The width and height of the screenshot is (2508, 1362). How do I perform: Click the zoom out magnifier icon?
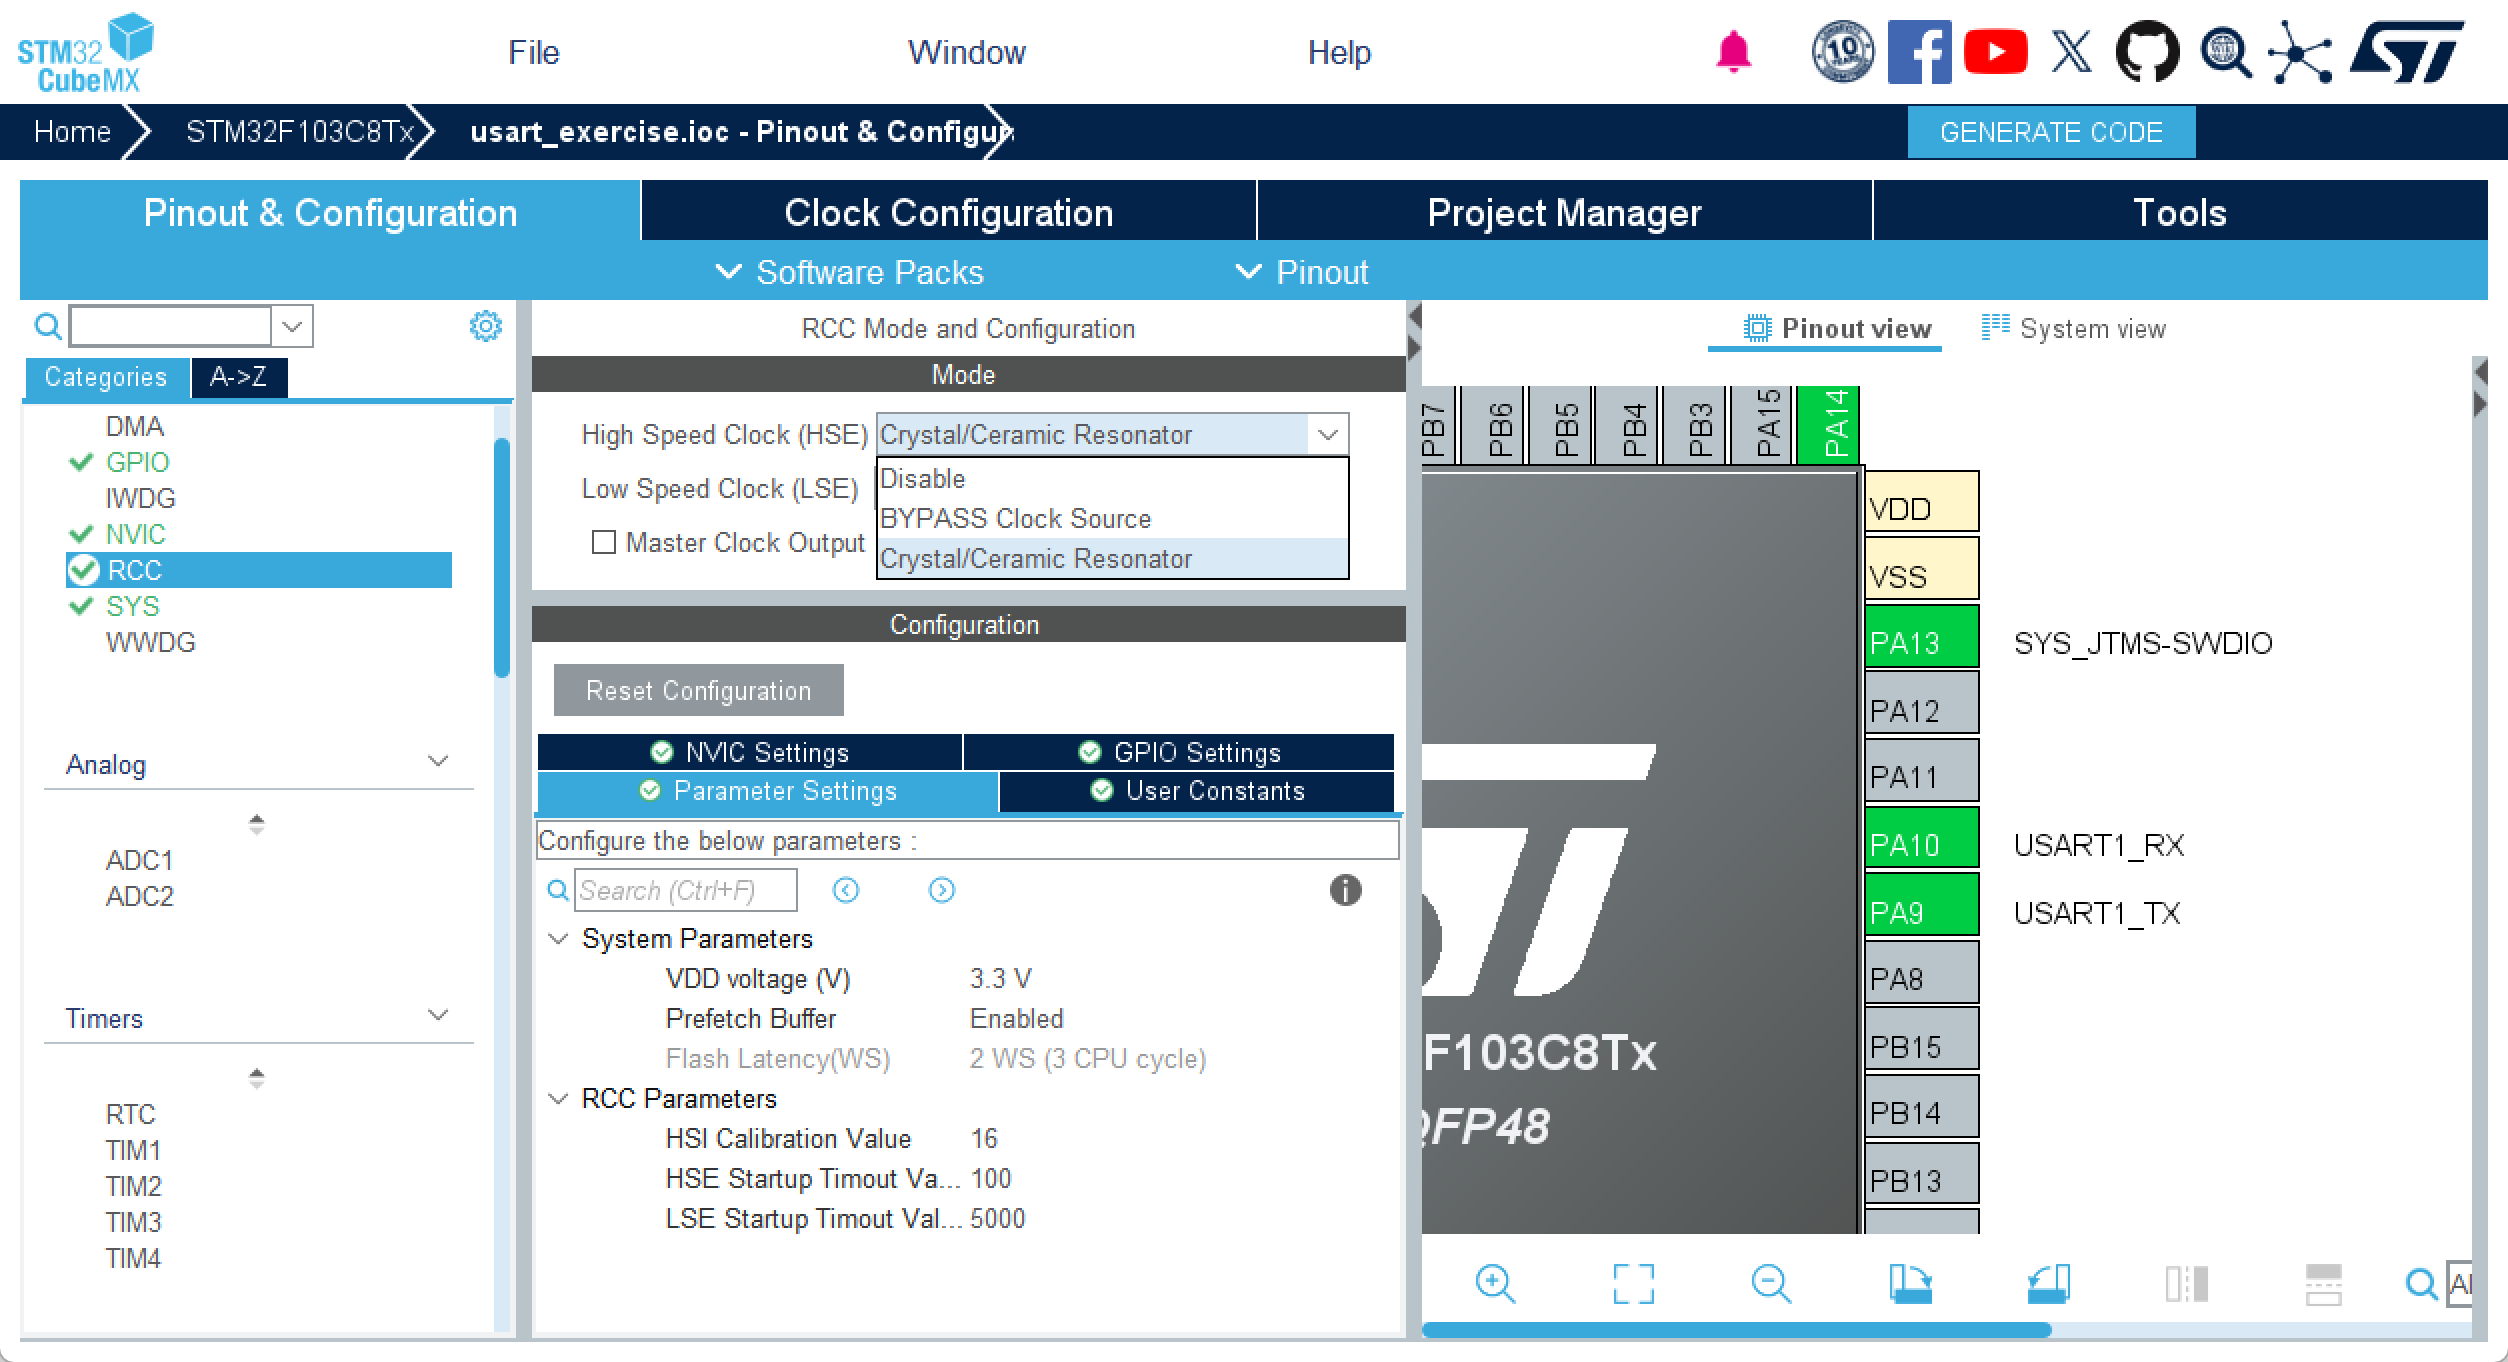click(1771, 1283)
